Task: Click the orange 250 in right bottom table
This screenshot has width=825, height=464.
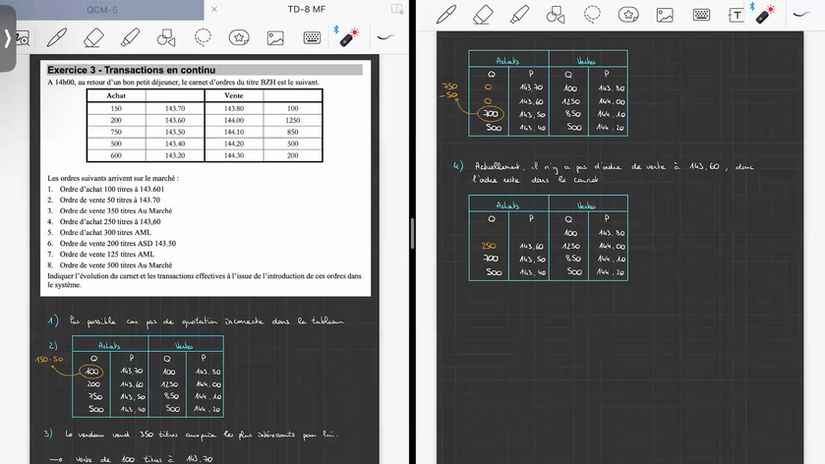Action: pyautogui.click(x=489, y=246)
